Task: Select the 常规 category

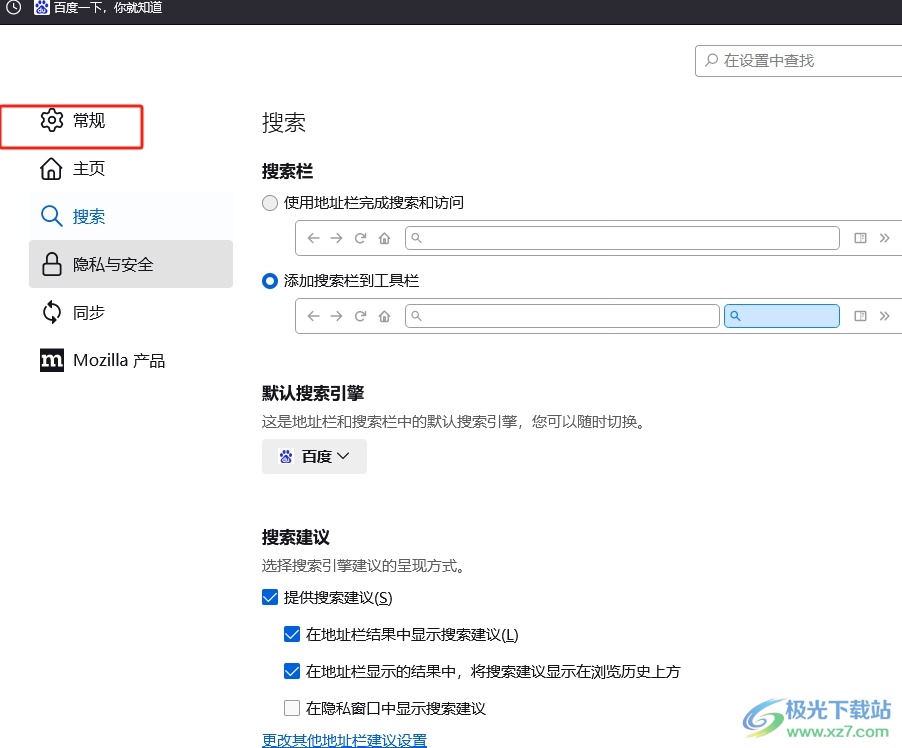Action: (x=131, y=121)
